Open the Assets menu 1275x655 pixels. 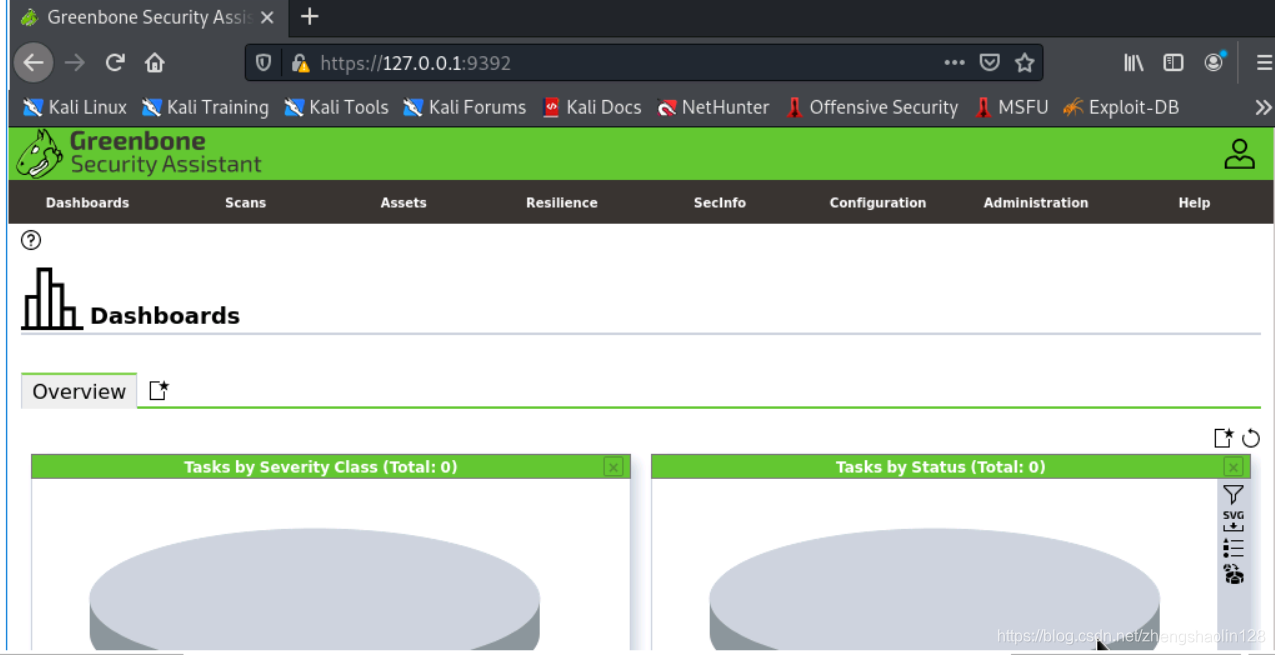(403, 202)
